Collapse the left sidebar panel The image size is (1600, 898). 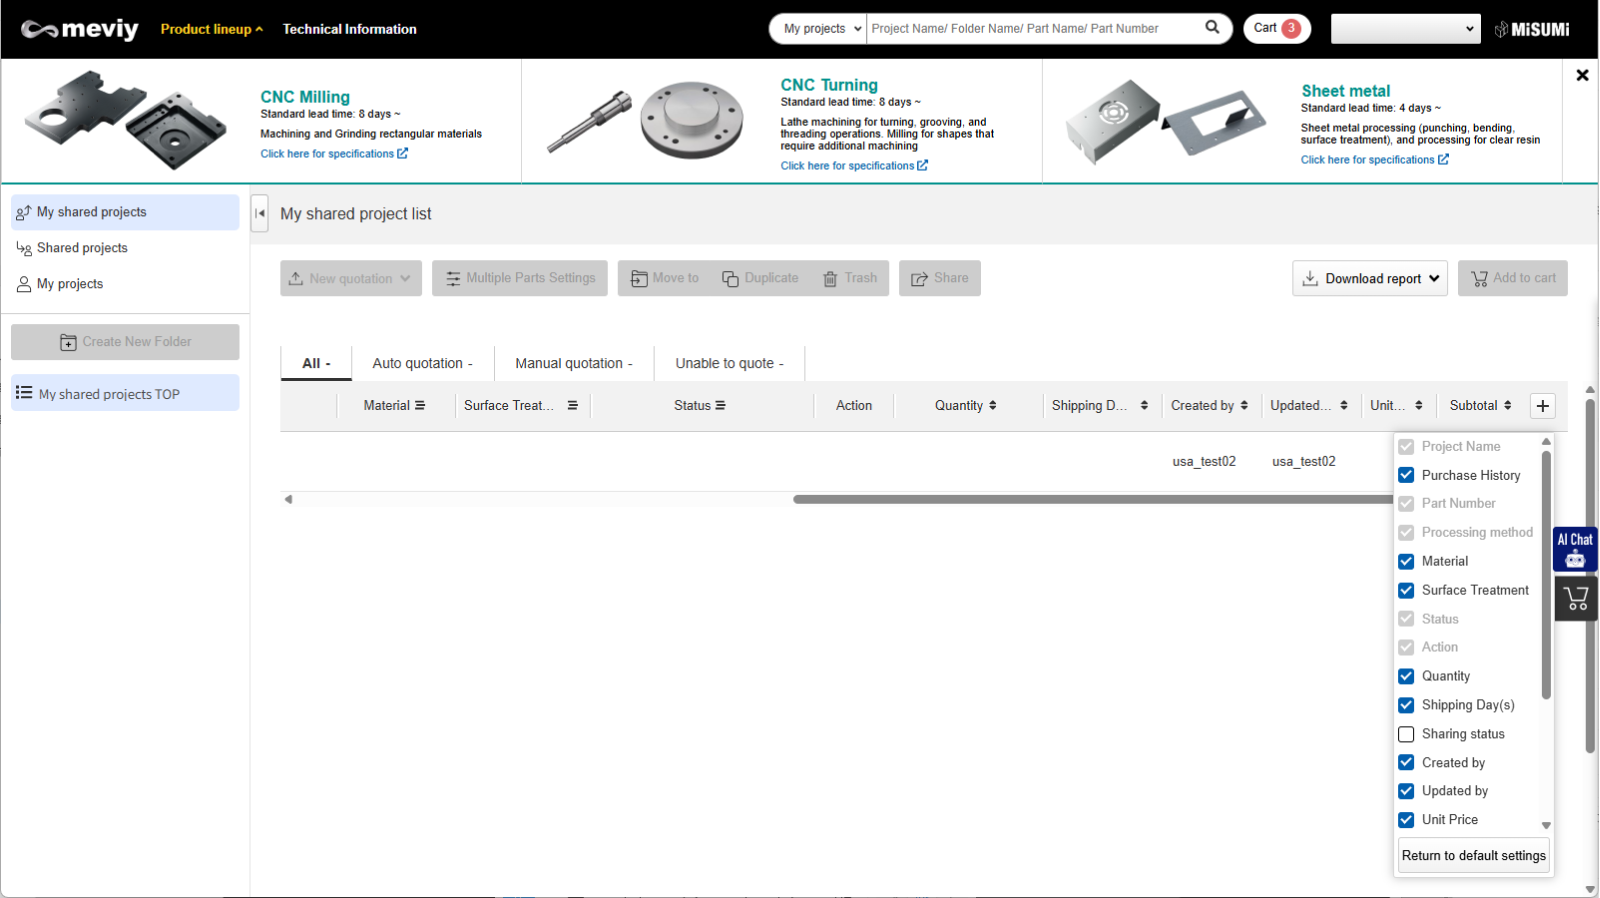(260, 213)
